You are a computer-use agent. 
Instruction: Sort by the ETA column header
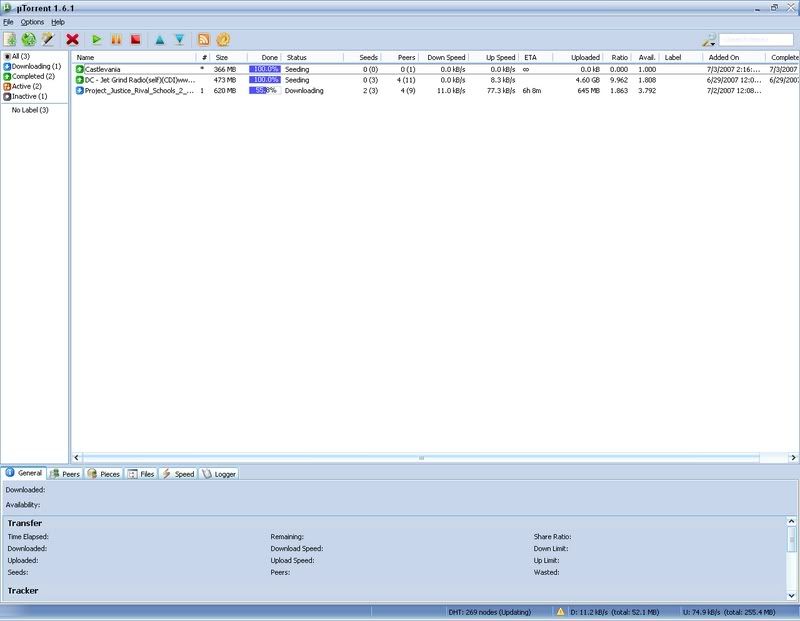[x=536, y=58]
